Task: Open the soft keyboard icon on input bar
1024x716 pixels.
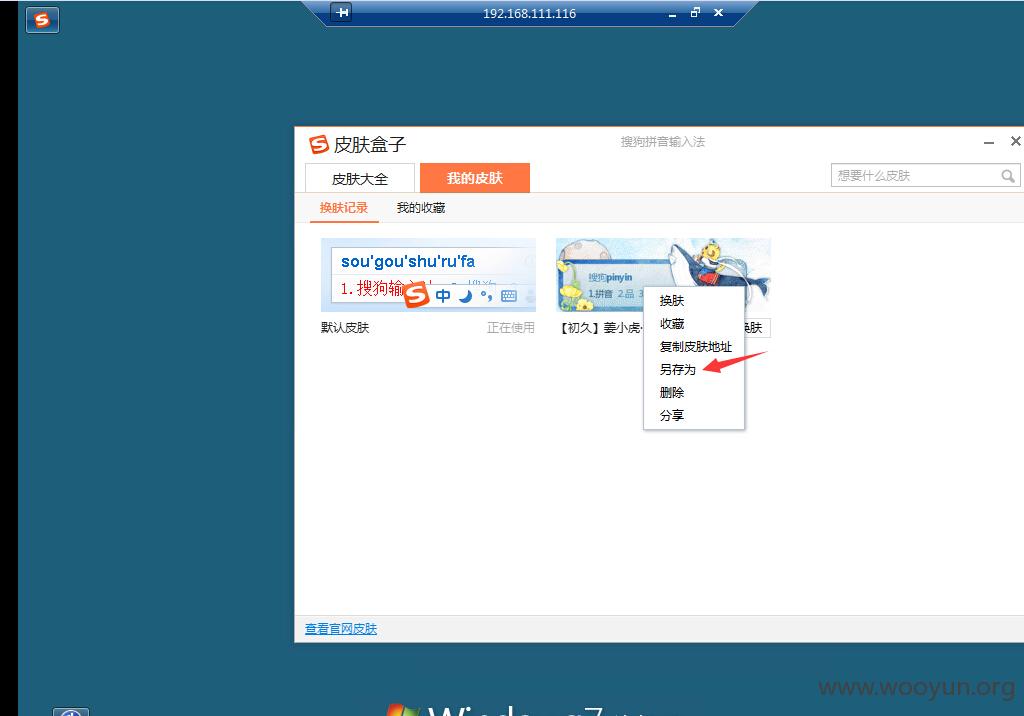Action: point(509,296)
